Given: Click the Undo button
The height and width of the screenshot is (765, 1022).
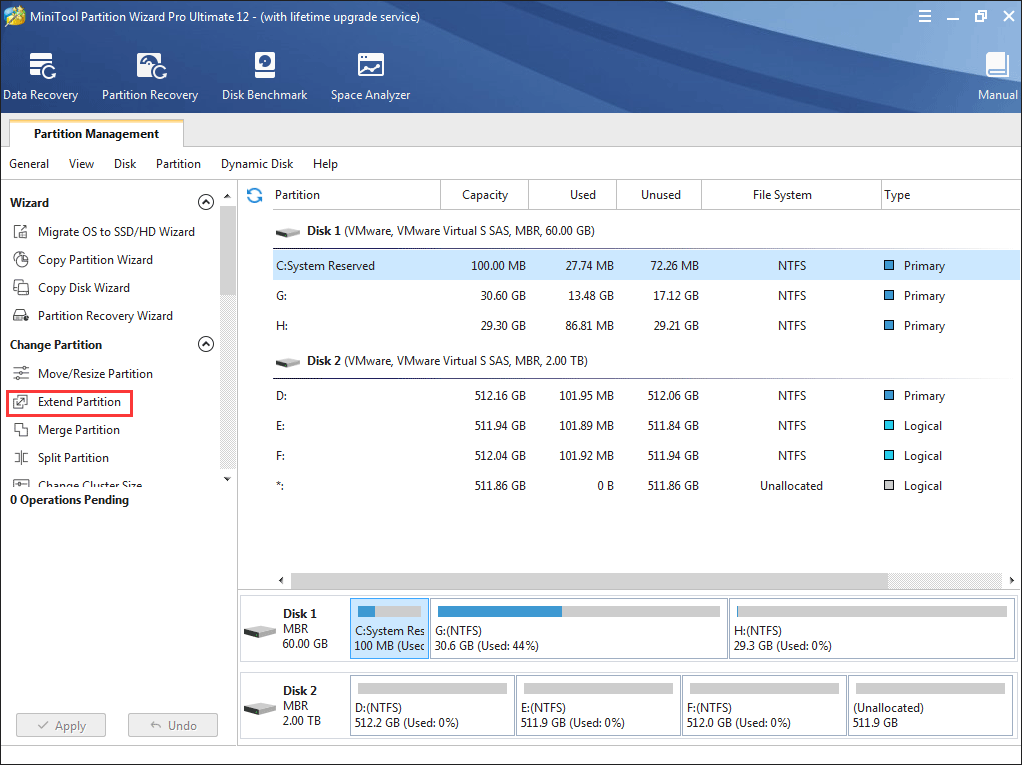Looking at the screenshot, I should click(x=173, y=725).
